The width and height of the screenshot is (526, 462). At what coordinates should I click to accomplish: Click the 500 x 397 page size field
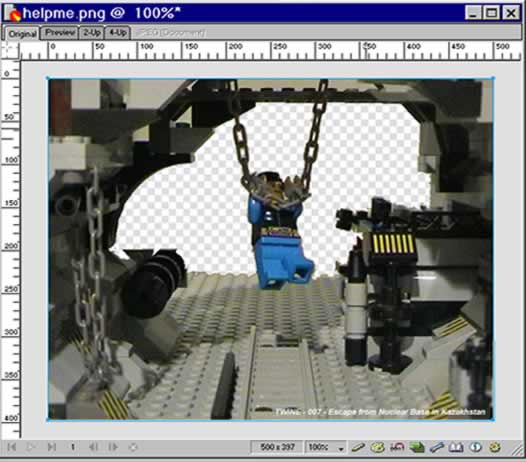277,447
